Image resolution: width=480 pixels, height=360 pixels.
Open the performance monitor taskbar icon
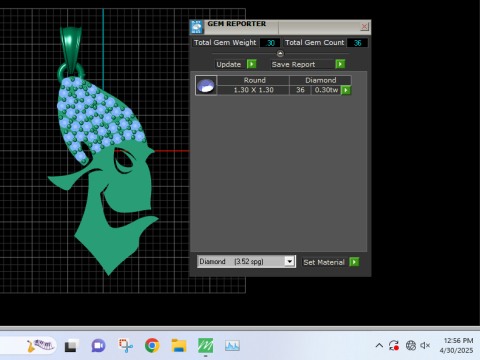point(232,346)
